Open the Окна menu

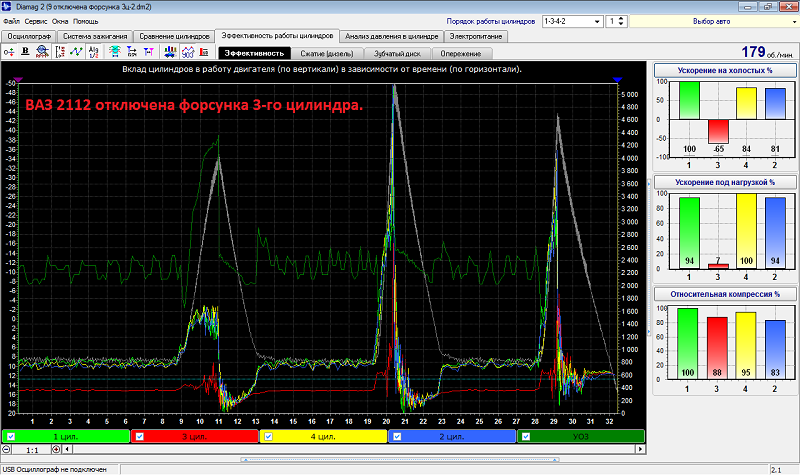pyautogui.click(x=60, y=21)
